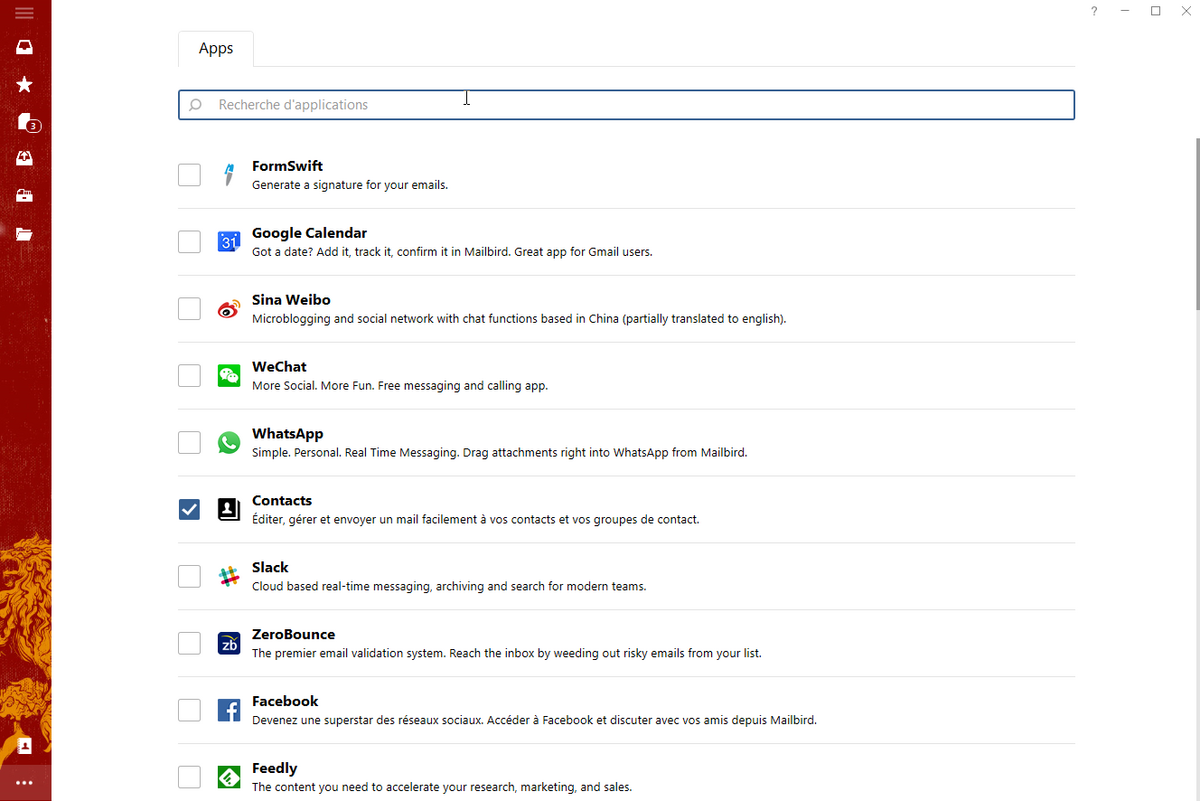Enable the Slack app checkbox
The height and width of the screenshot is (801, 1200).
pos(189,577)
